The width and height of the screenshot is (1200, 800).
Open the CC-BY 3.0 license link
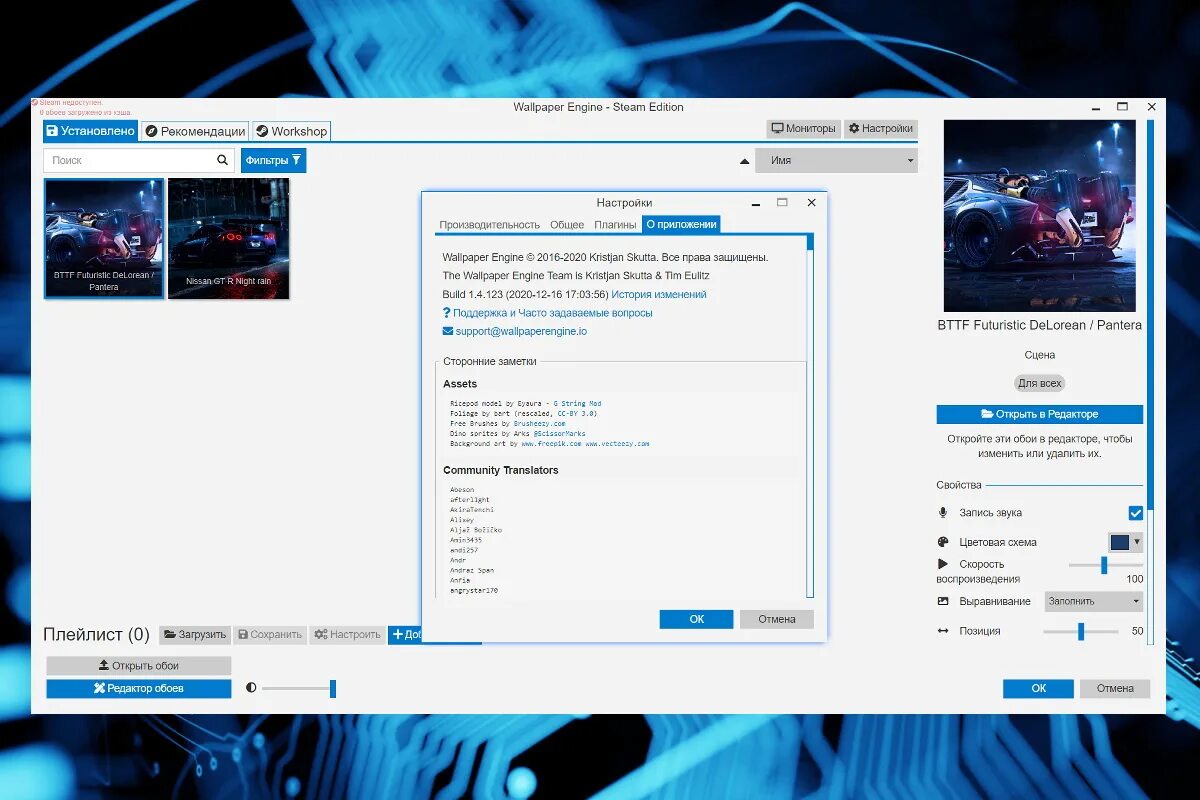click(x=577, y=413)
